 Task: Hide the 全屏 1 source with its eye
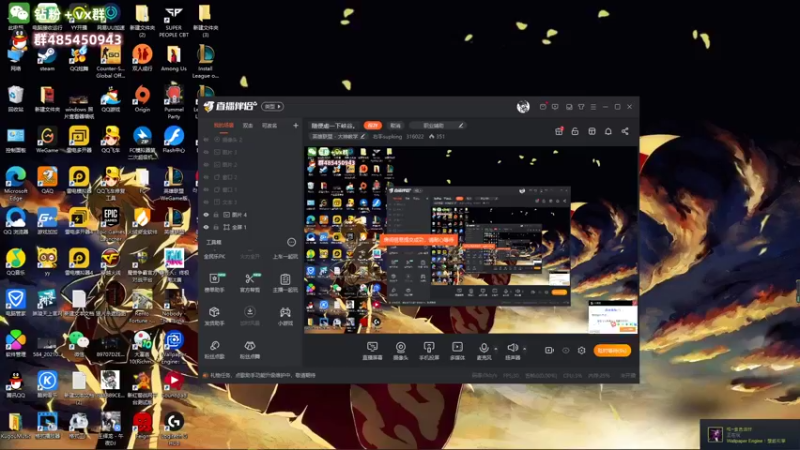(x=206, y=227)
